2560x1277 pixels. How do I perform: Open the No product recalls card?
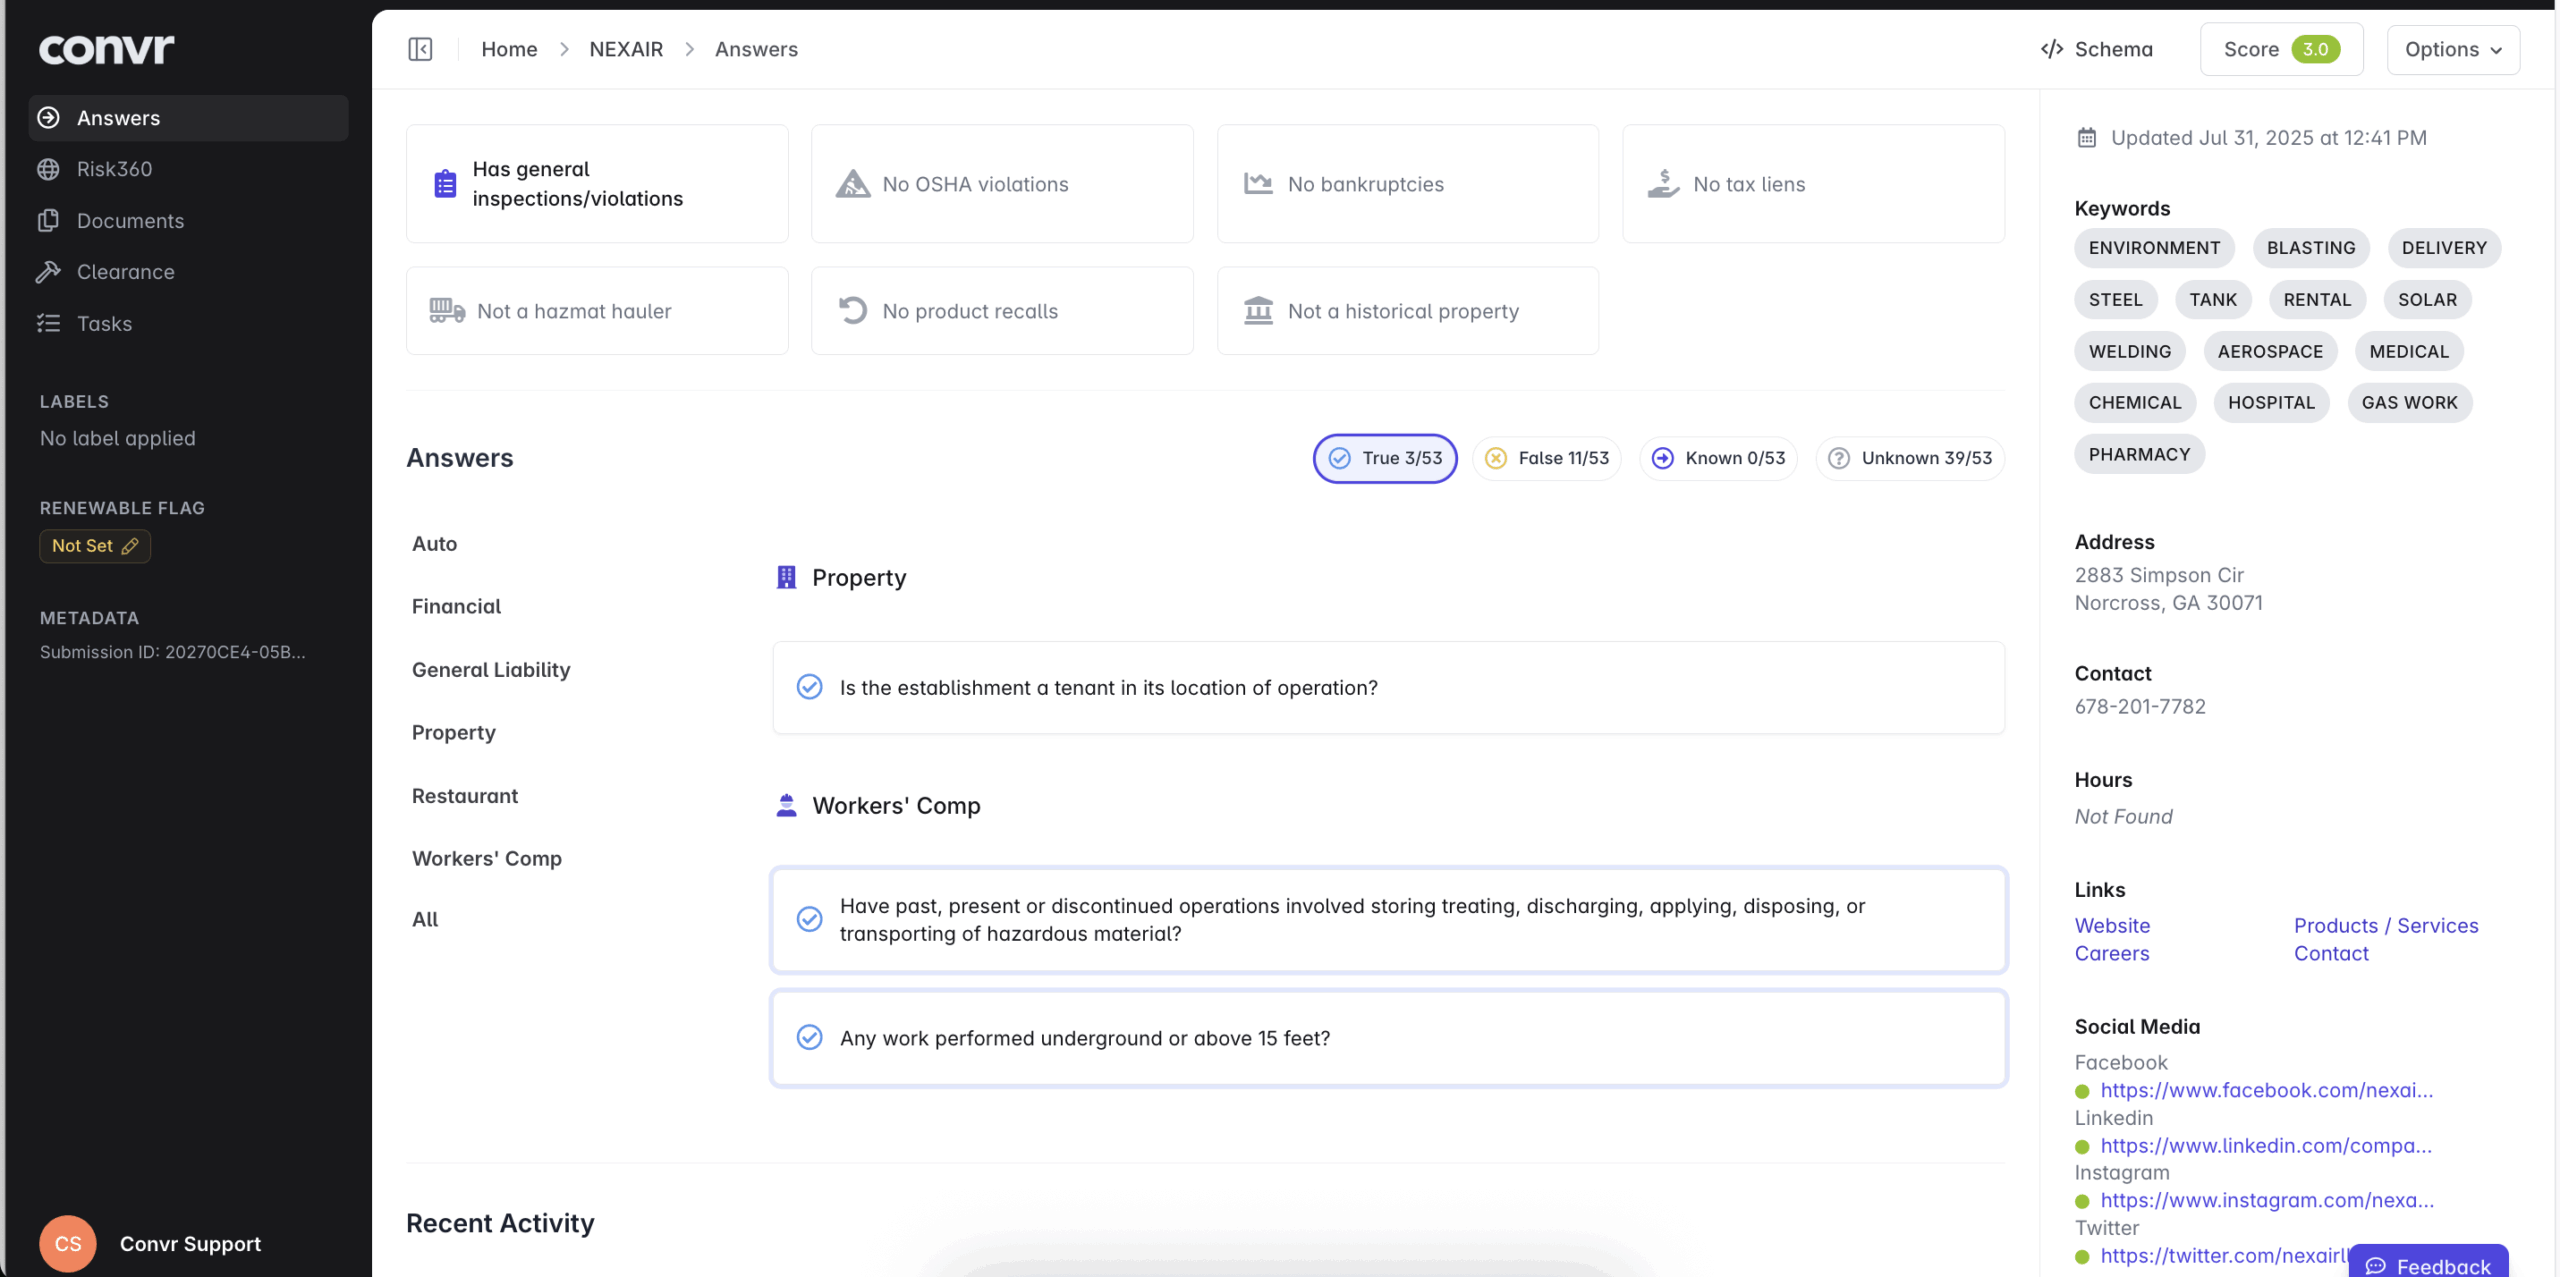(1002, 311)
